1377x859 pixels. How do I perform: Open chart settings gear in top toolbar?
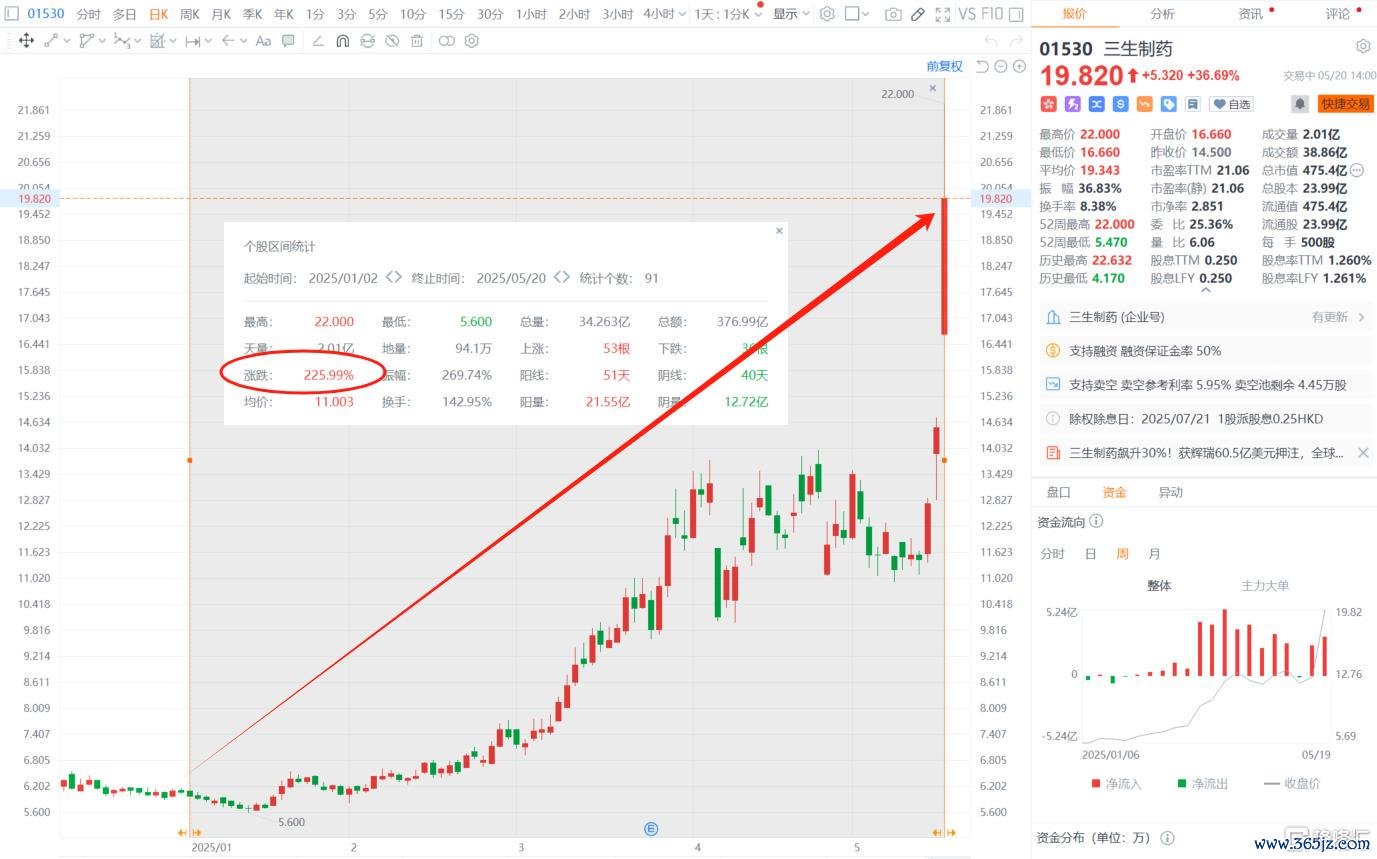pos(827,14)
